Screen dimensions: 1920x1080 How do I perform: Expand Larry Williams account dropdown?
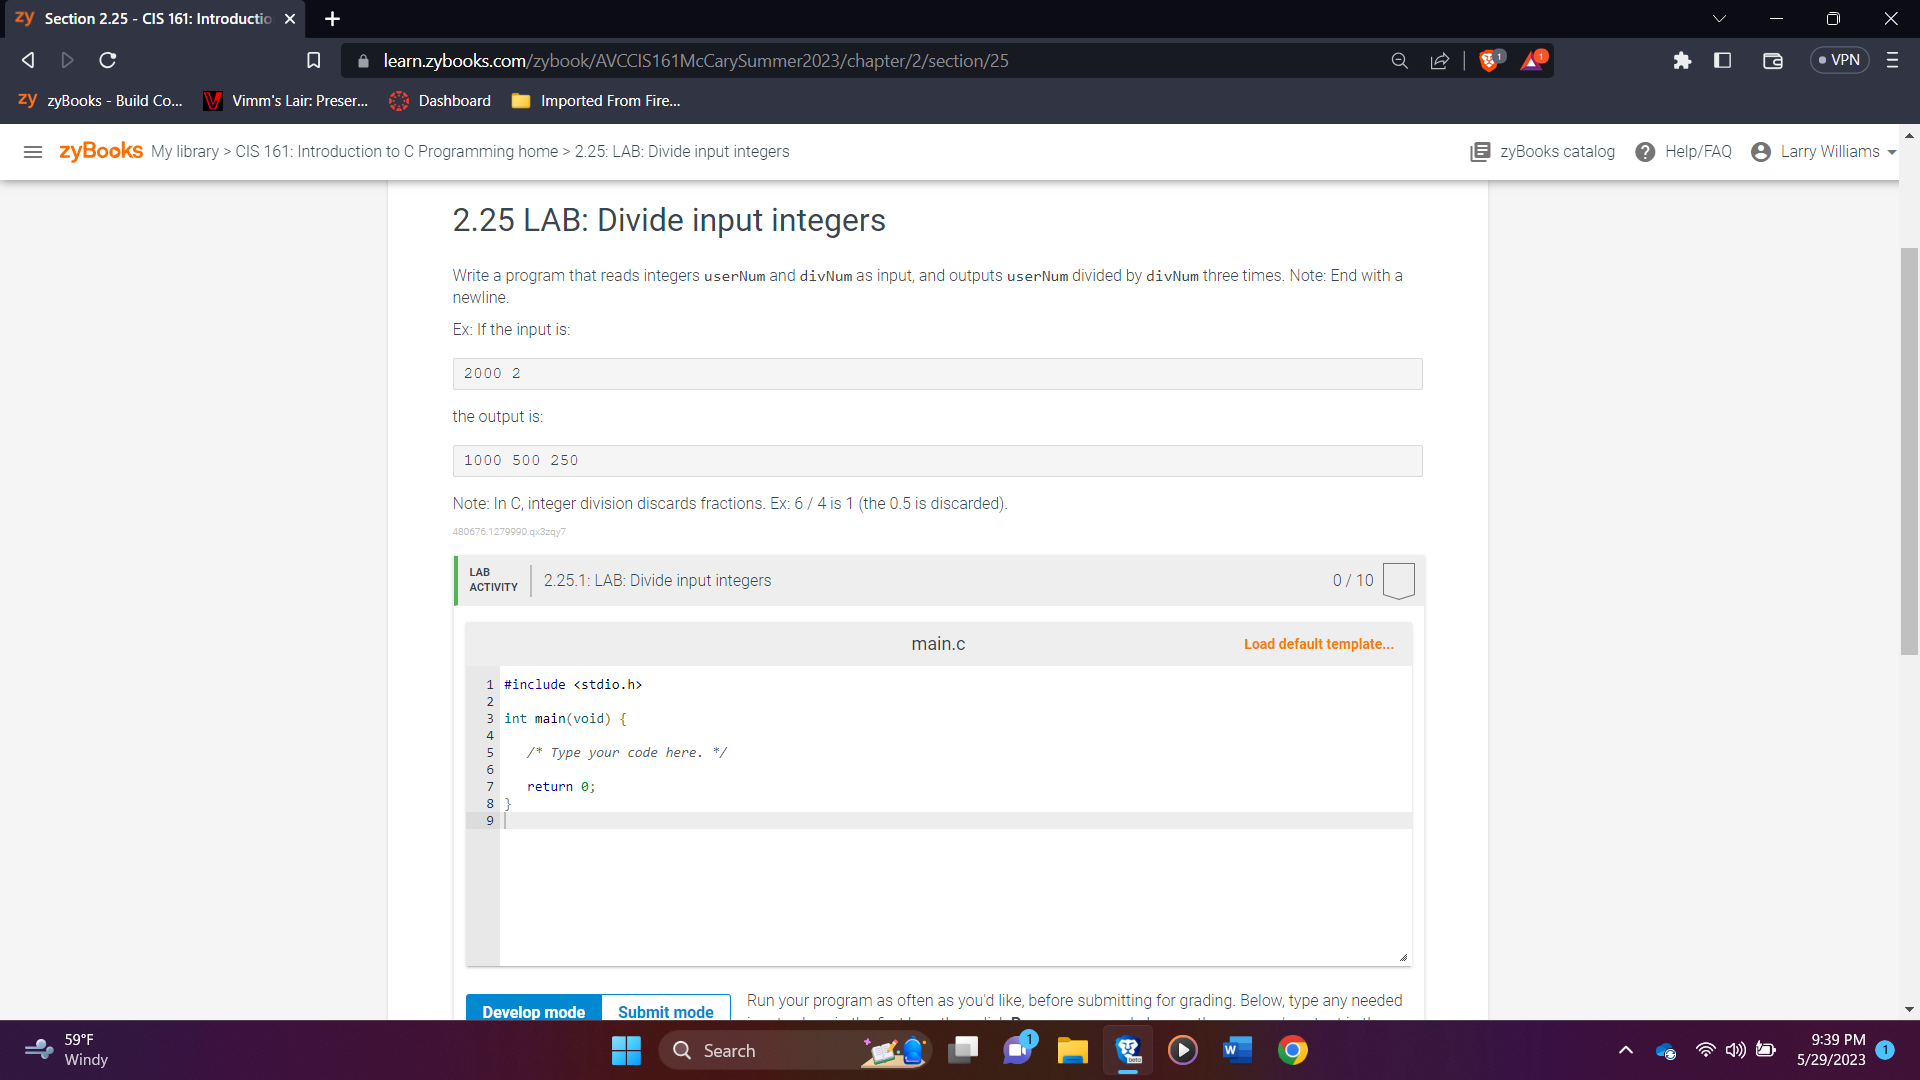(1824, 152)
